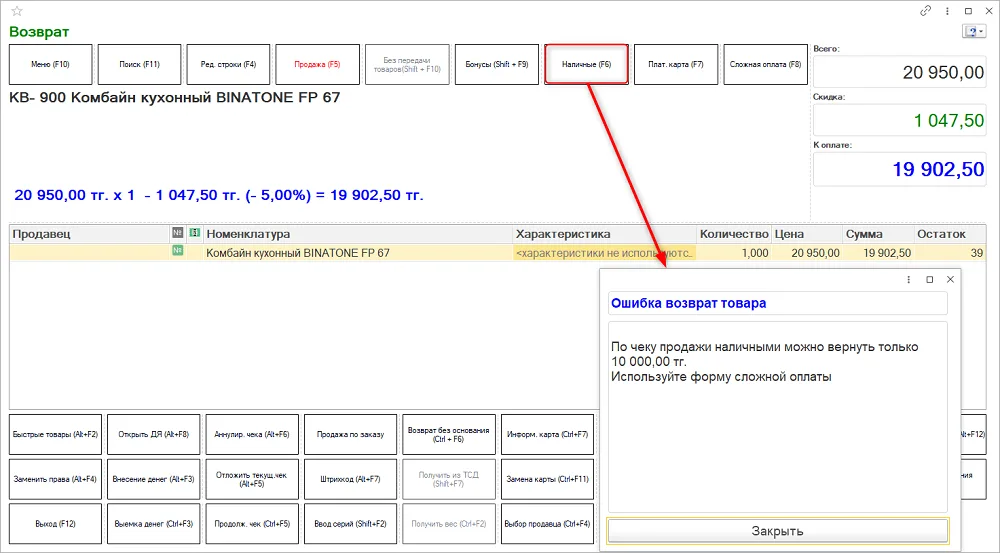The image size is (1000, 553).
Task: Open Сложная оплата (F8) form
Action: pos(765,64)
